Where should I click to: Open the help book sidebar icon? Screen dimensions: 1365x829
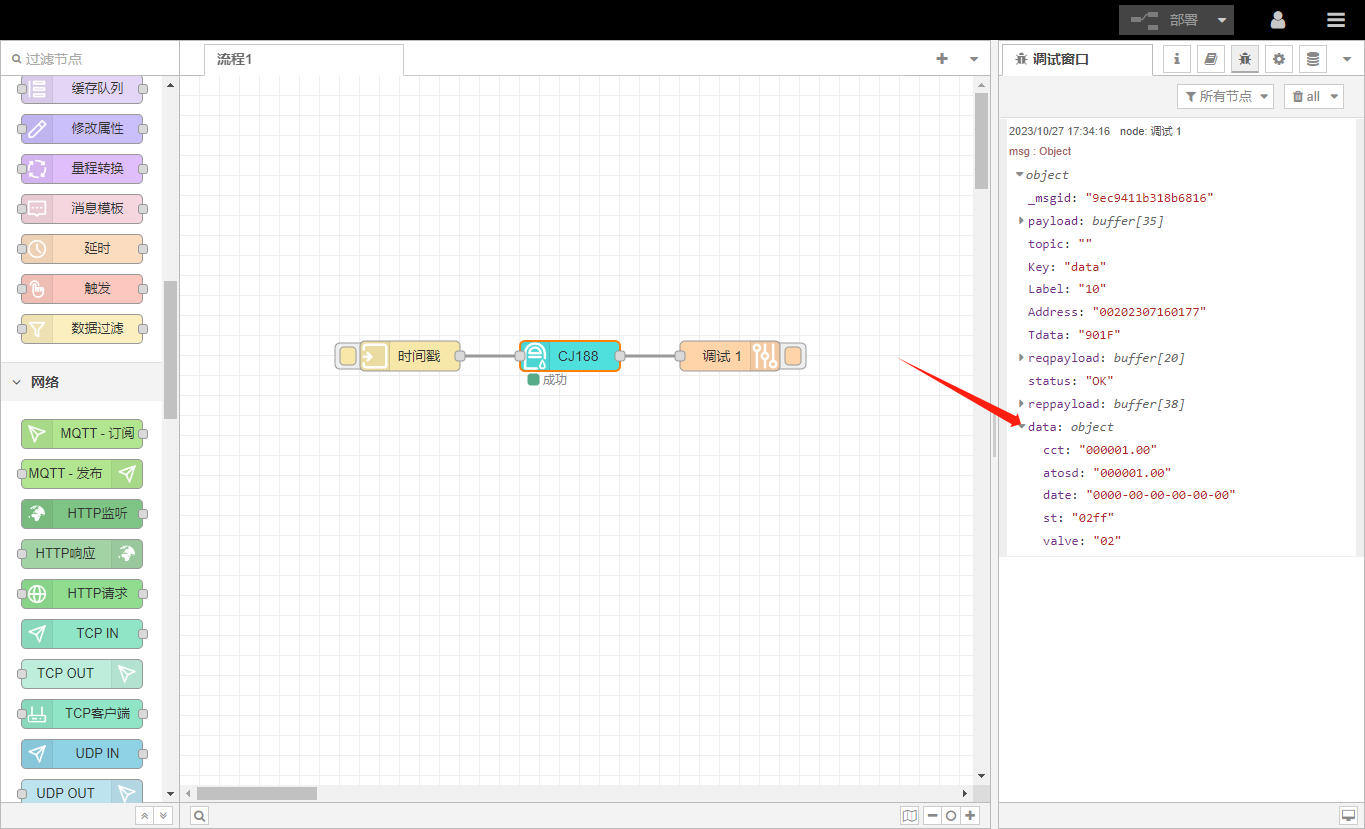click(x=1211, y=59)
